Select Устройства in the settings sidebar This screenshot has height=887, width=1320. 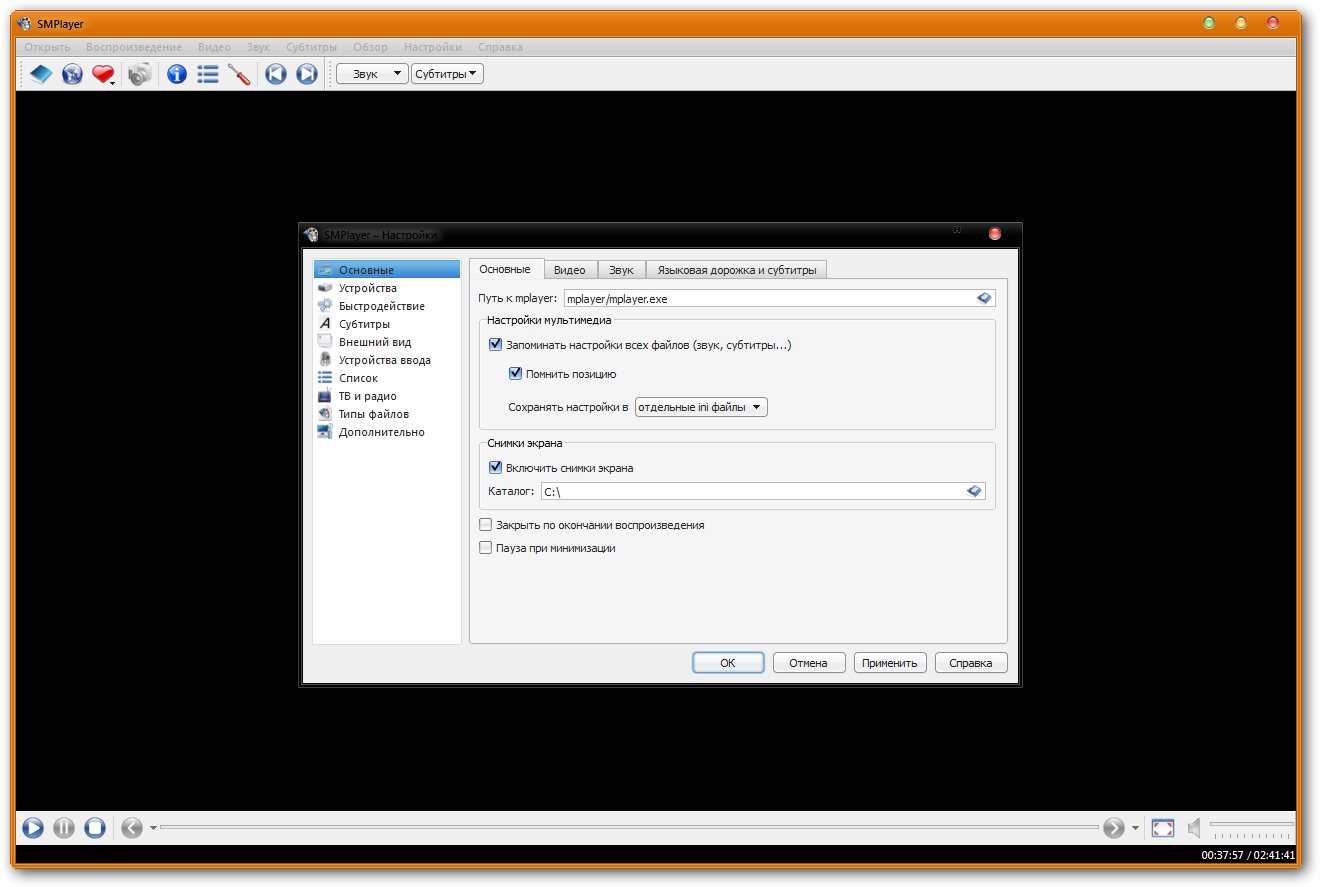(387, 288)
